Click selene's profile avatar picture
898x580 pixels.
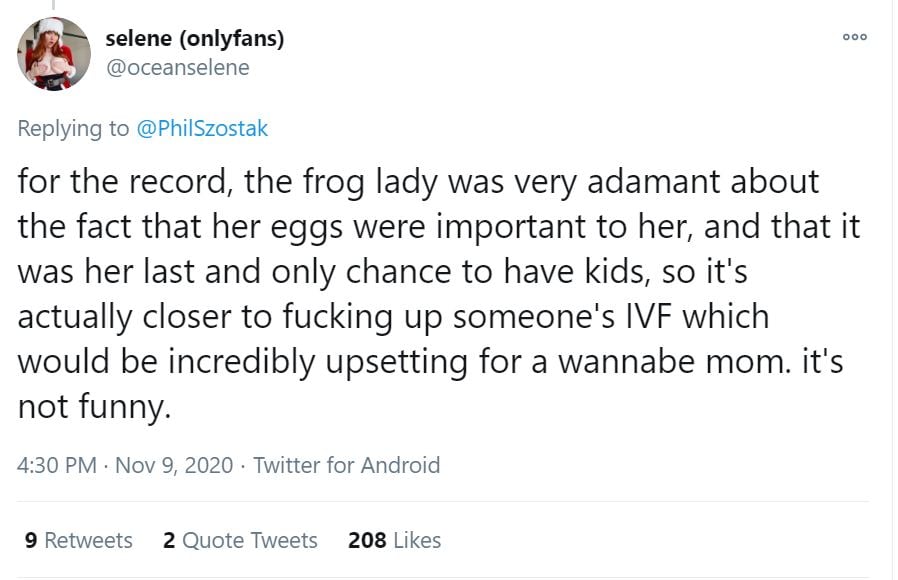(x=54, y=54)
